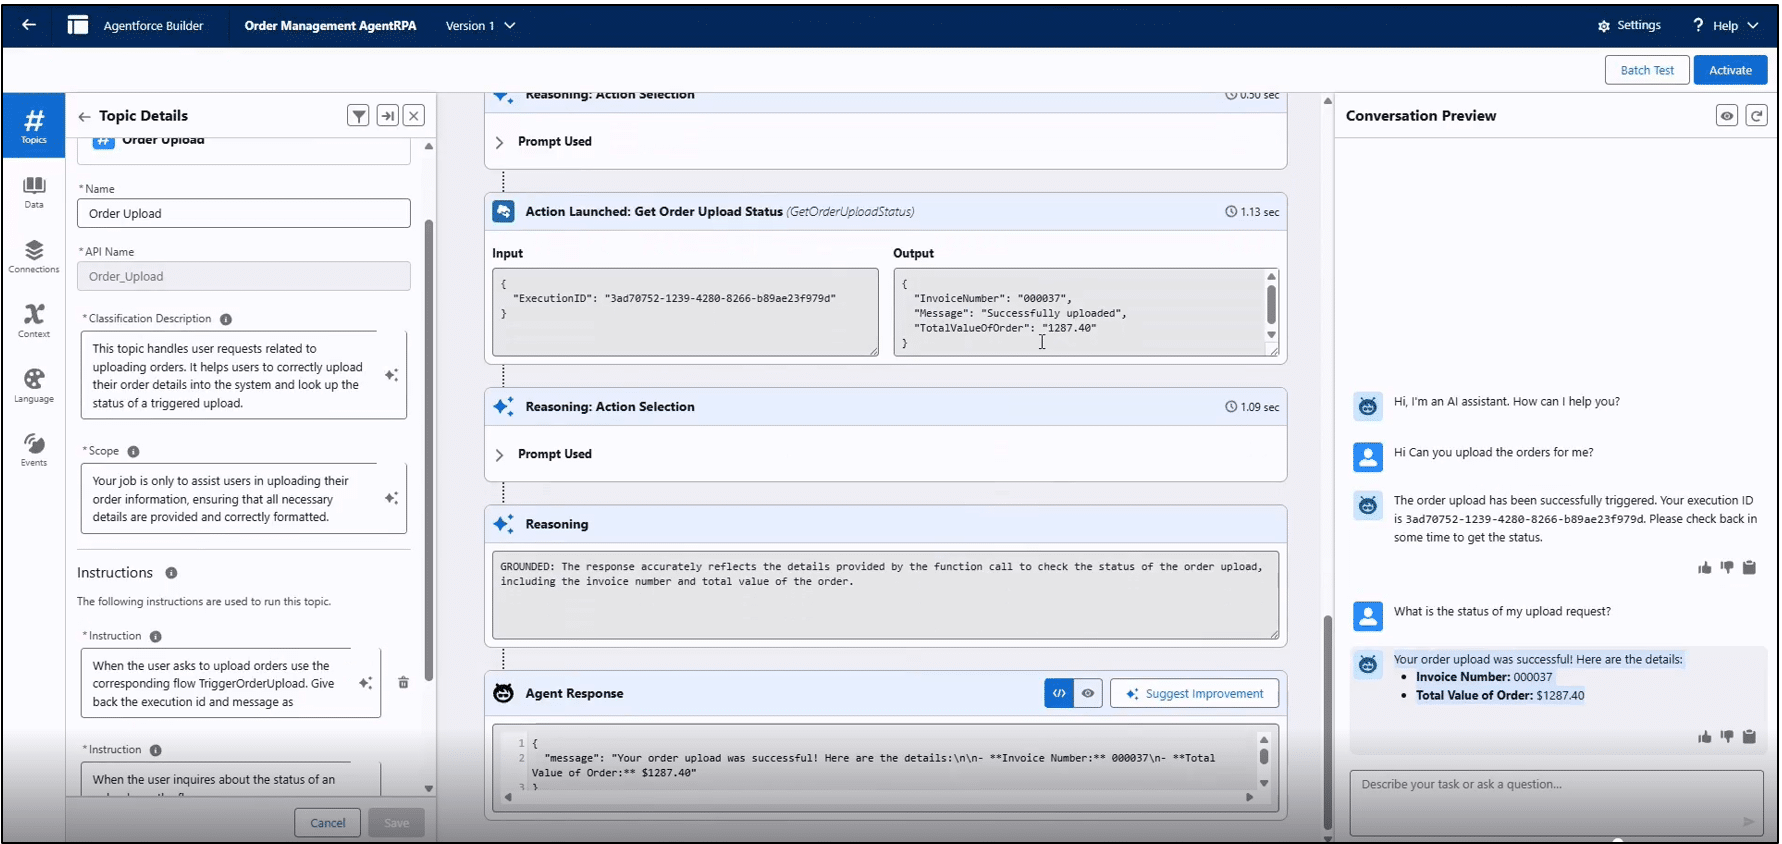This screenshot has height=844, width=1782.
Task: Show info for first Instruction label
Action: 155,636
